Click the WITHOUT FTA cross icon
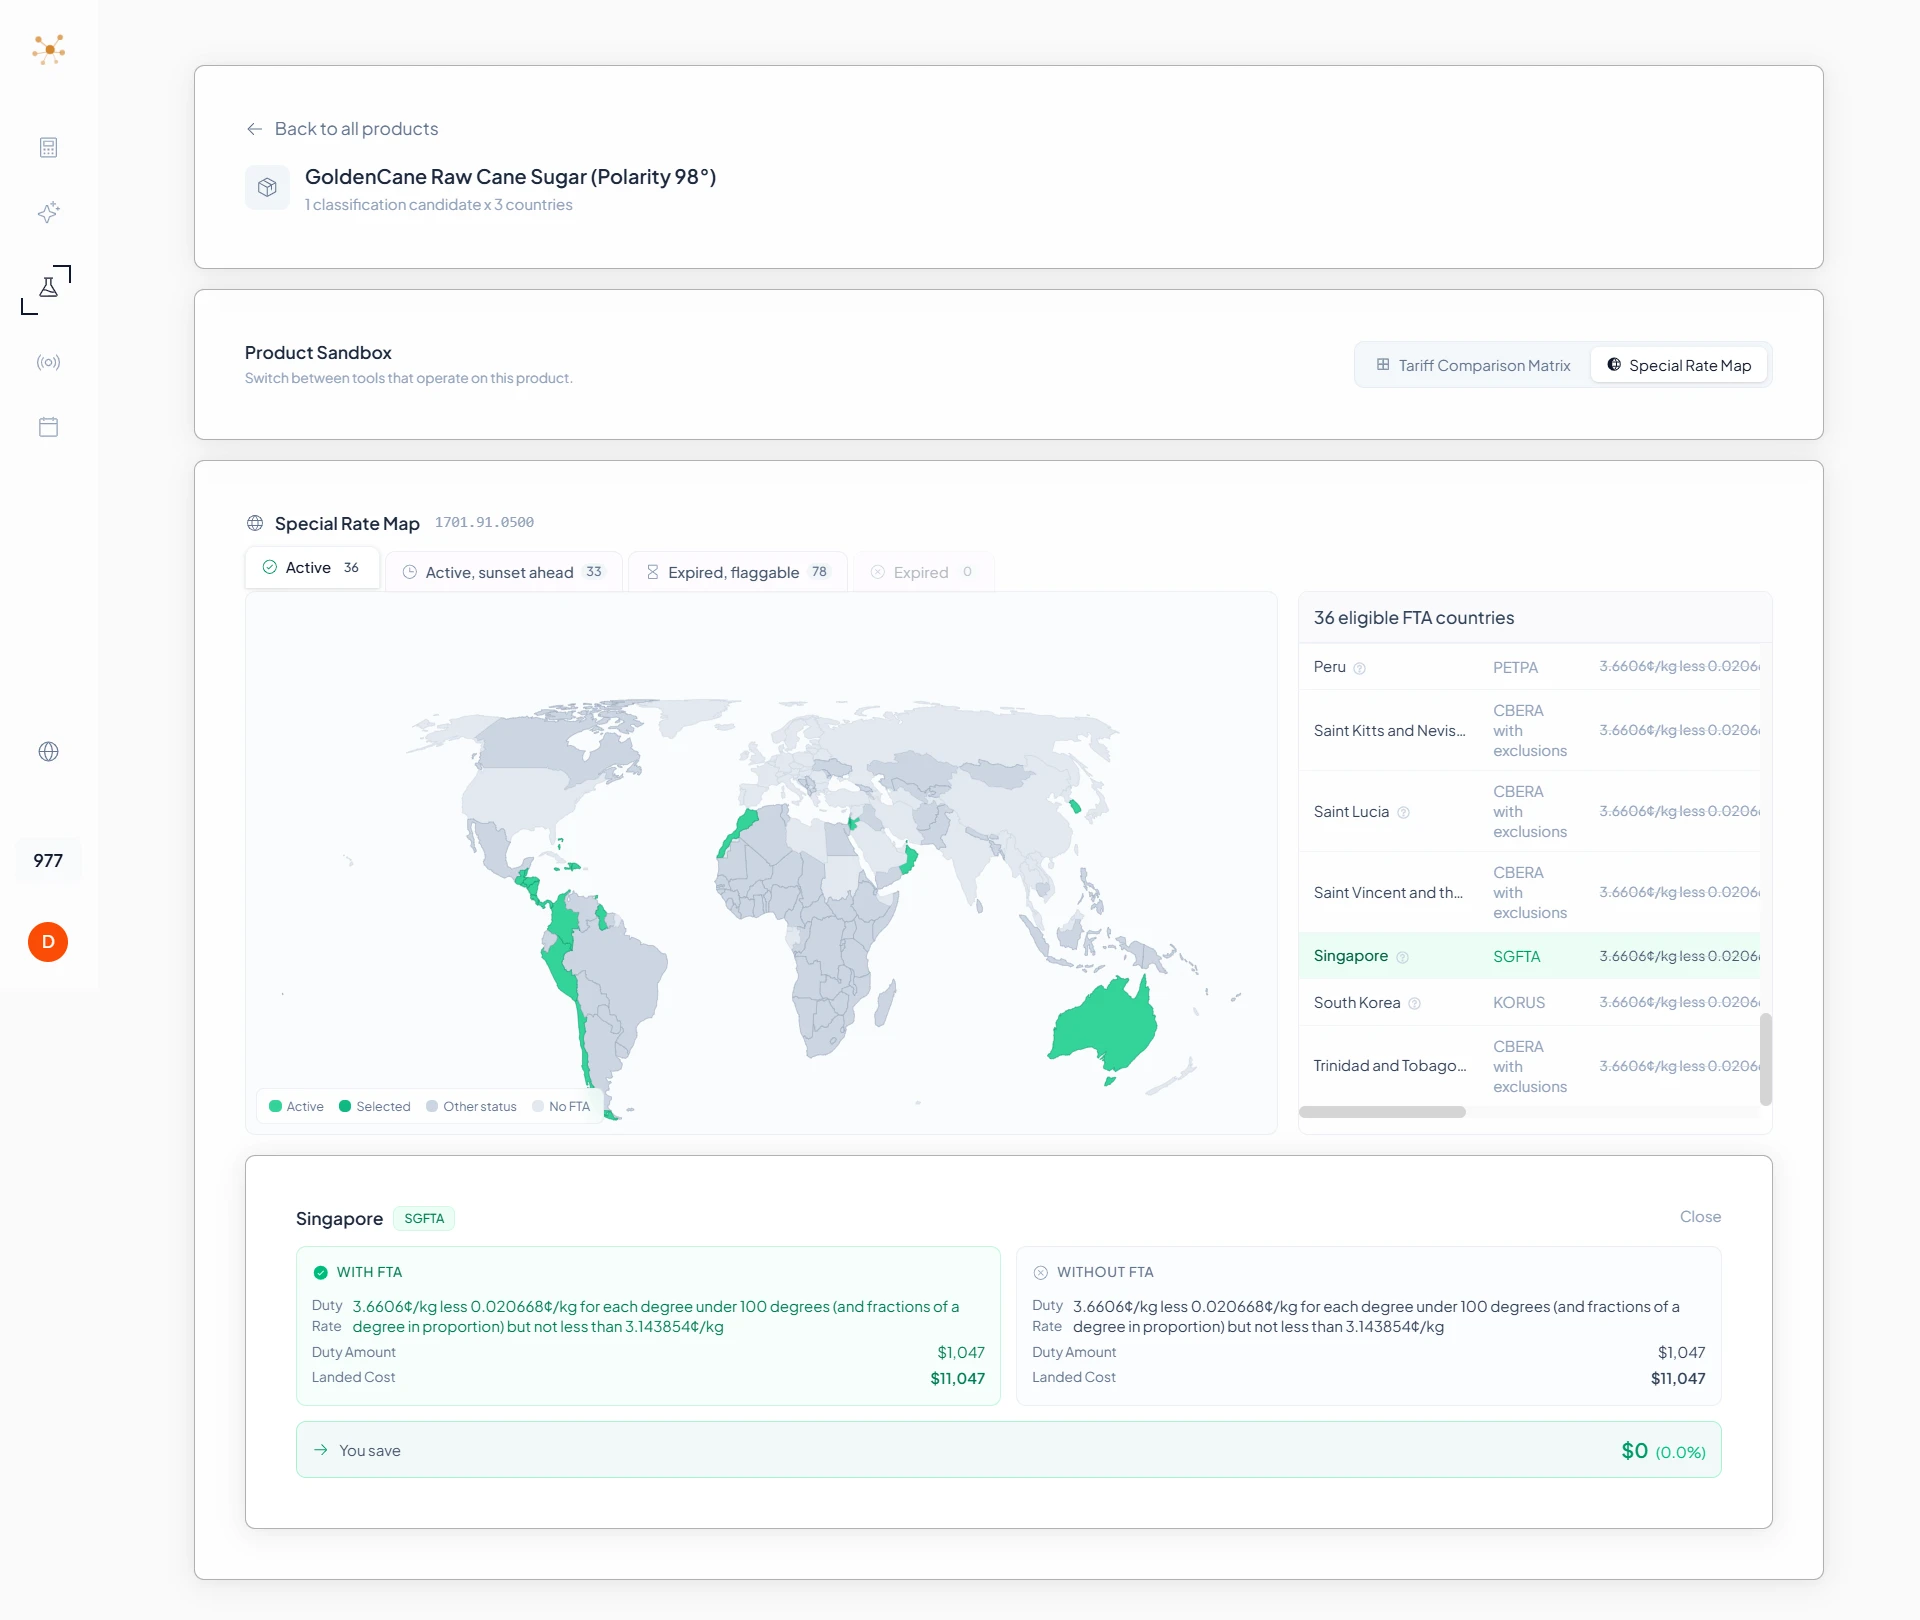This screenshot has height=1620, width=1920. [1040, 1272]
